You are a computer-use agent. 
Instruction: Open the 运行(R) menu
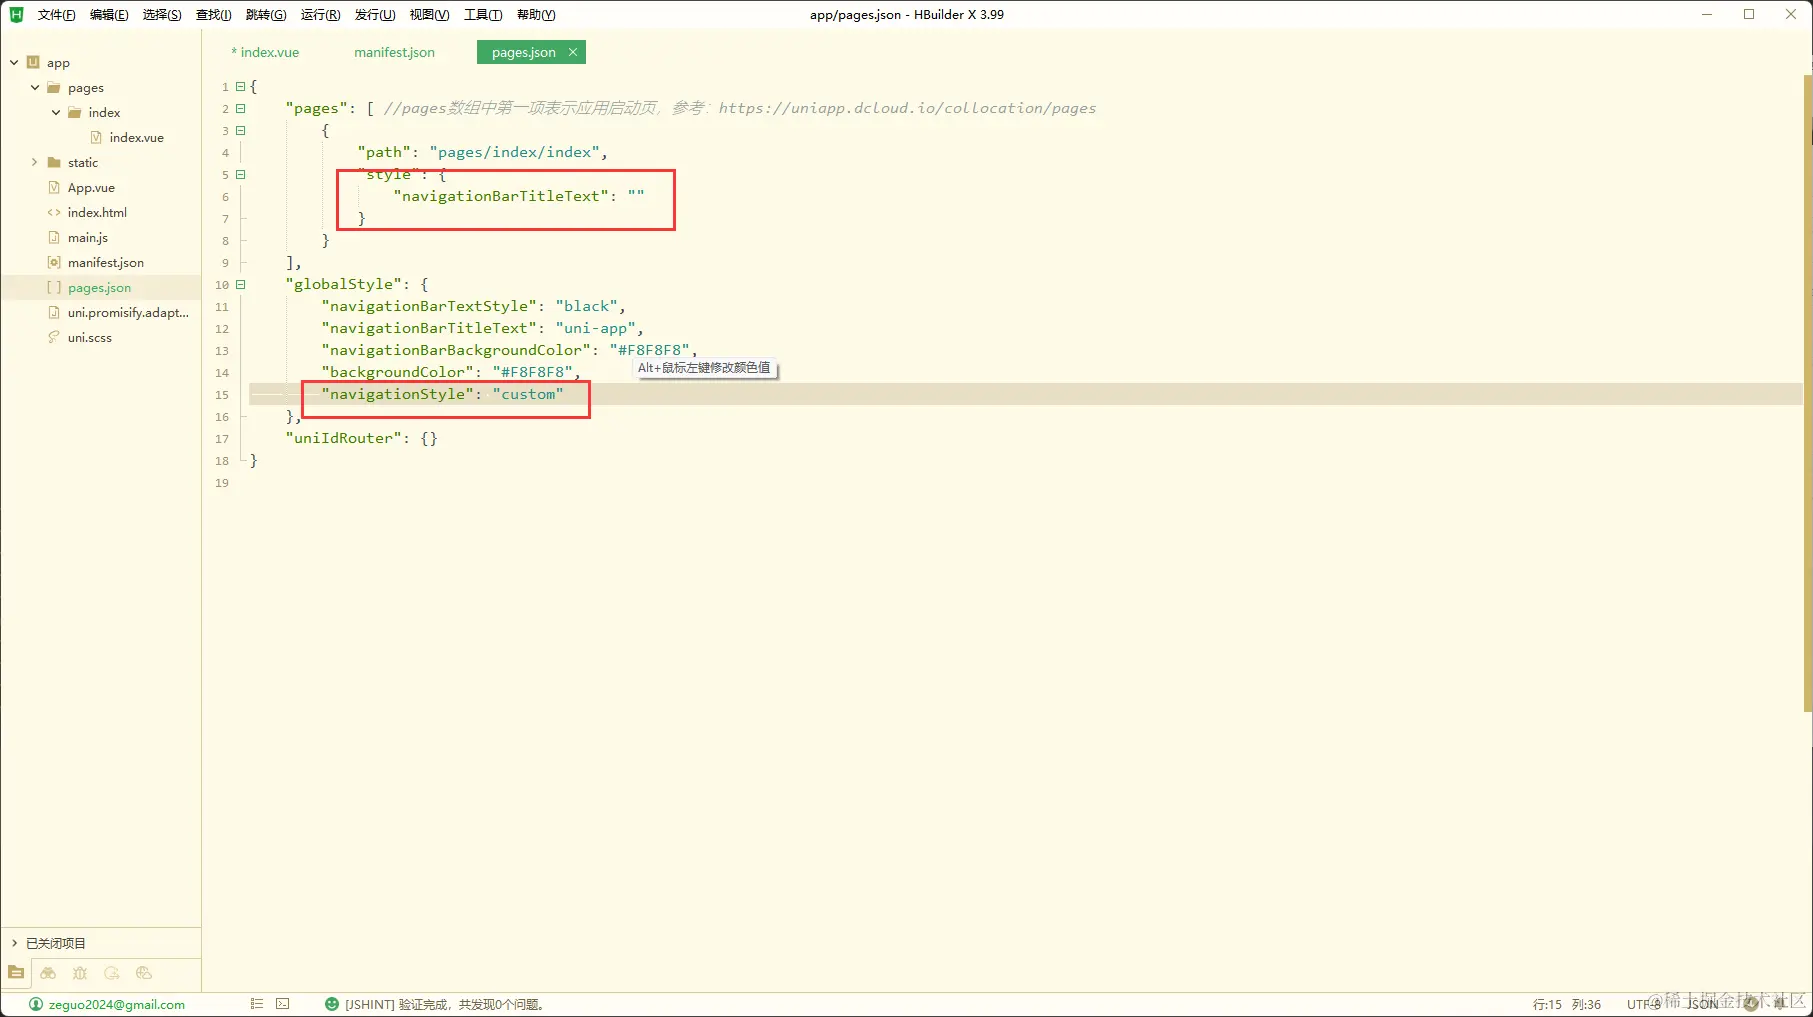click(x=320, y=15)
